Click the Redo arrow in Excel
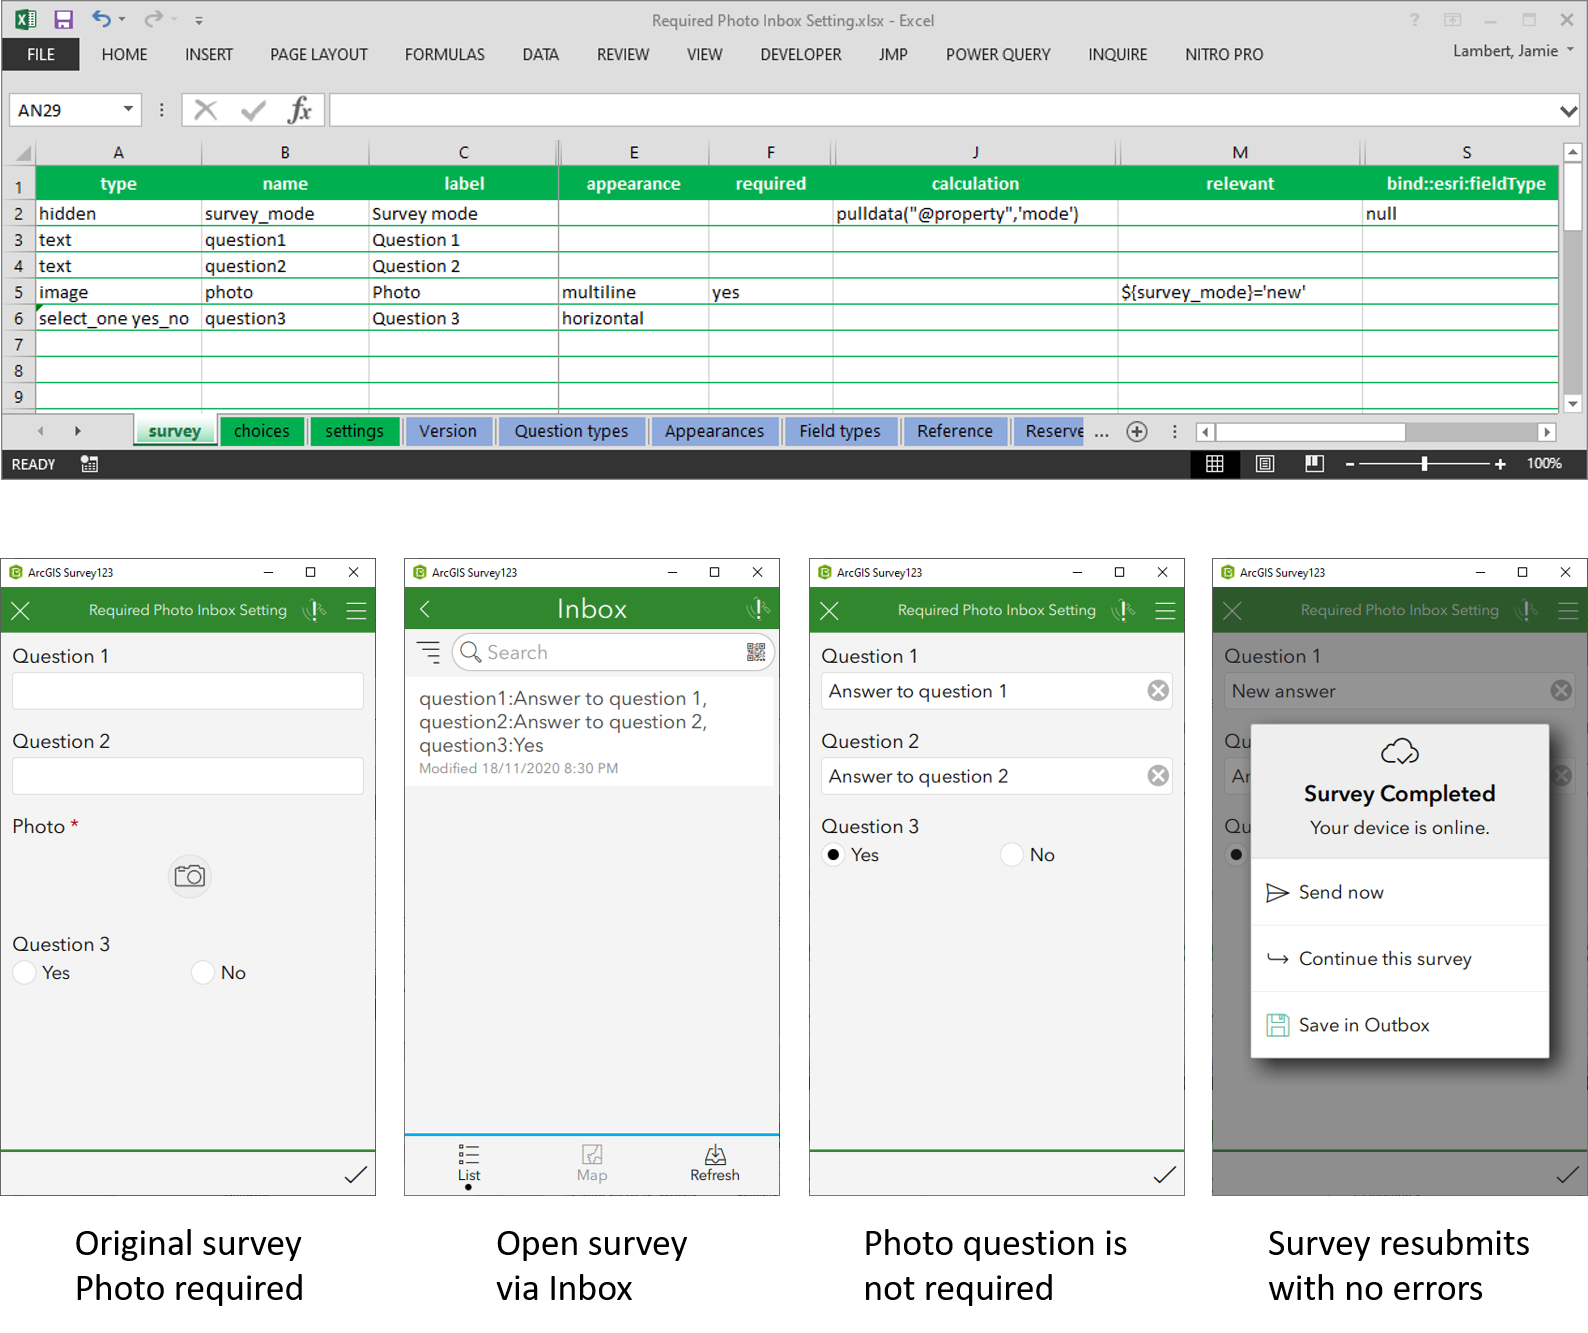The width and height of the screenshot is (1588, 1333). pos(153,19)
